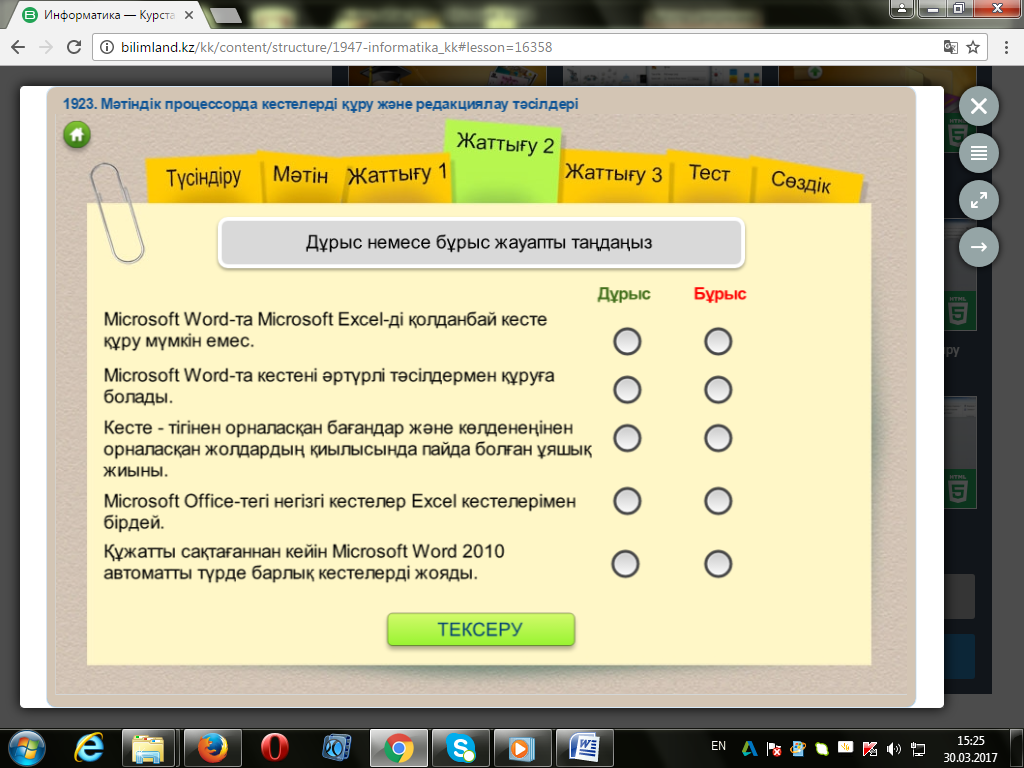Click the network tray icon
This screenshot has height=768, width=1024.
918,749
